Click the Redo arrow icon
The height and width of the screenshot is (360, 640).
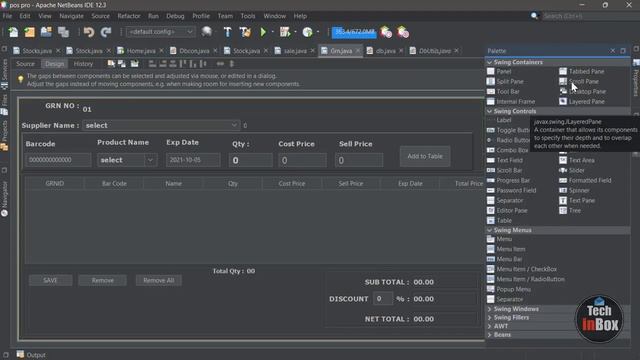pos(106,32)
